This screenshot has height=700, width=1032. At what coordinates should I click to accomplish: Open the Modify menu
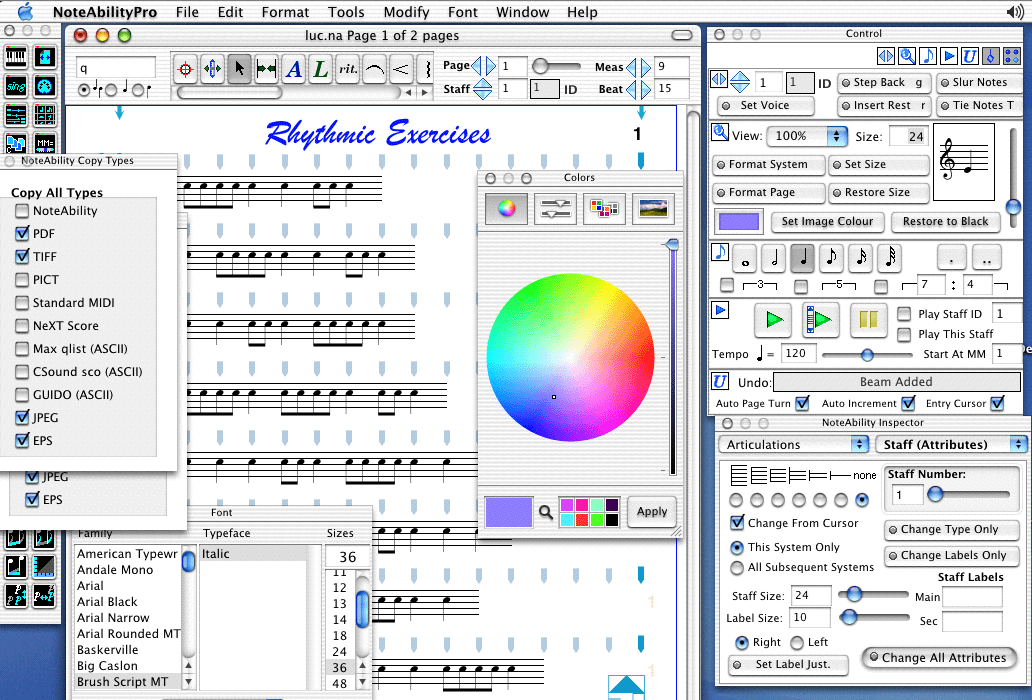coord(406,12)
